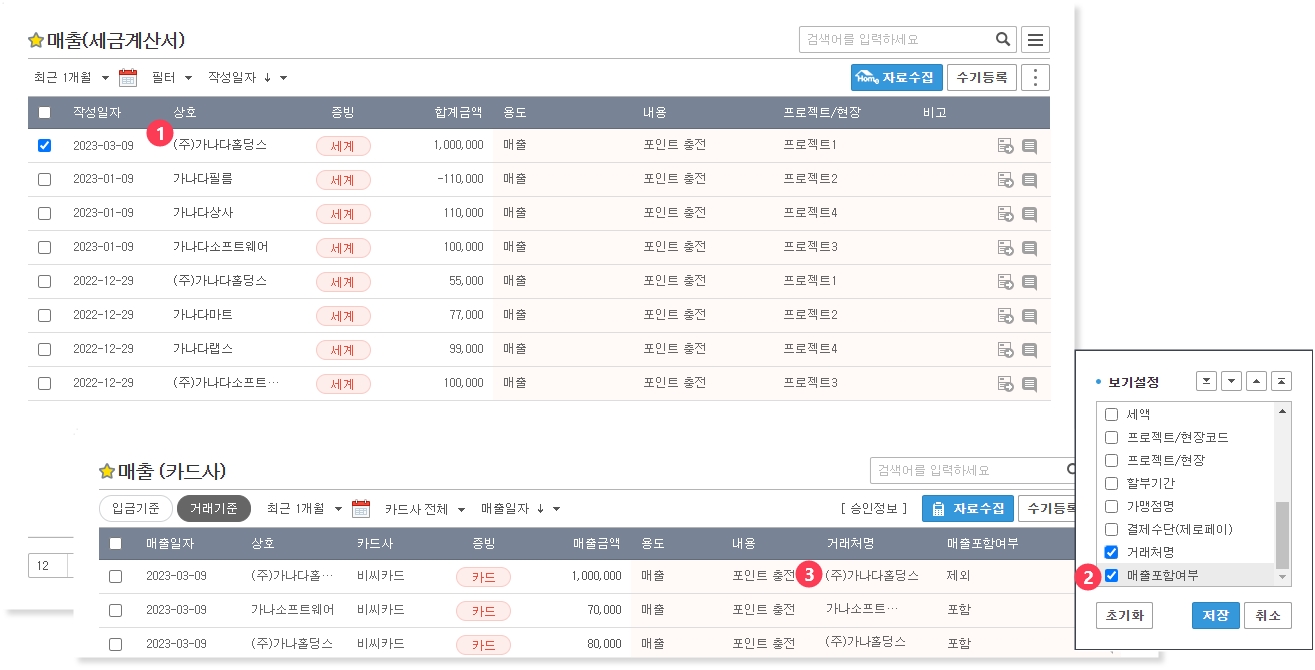Open the three-dot more options button
Image resolution: width=1315 pixels, height=670 pixels.
tap(1035, 78)
